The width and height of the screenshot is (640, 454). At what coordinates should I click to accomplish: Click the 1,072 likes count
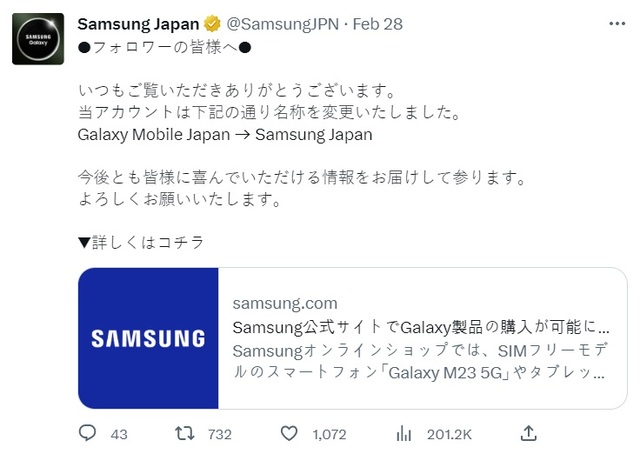[329, 434]
